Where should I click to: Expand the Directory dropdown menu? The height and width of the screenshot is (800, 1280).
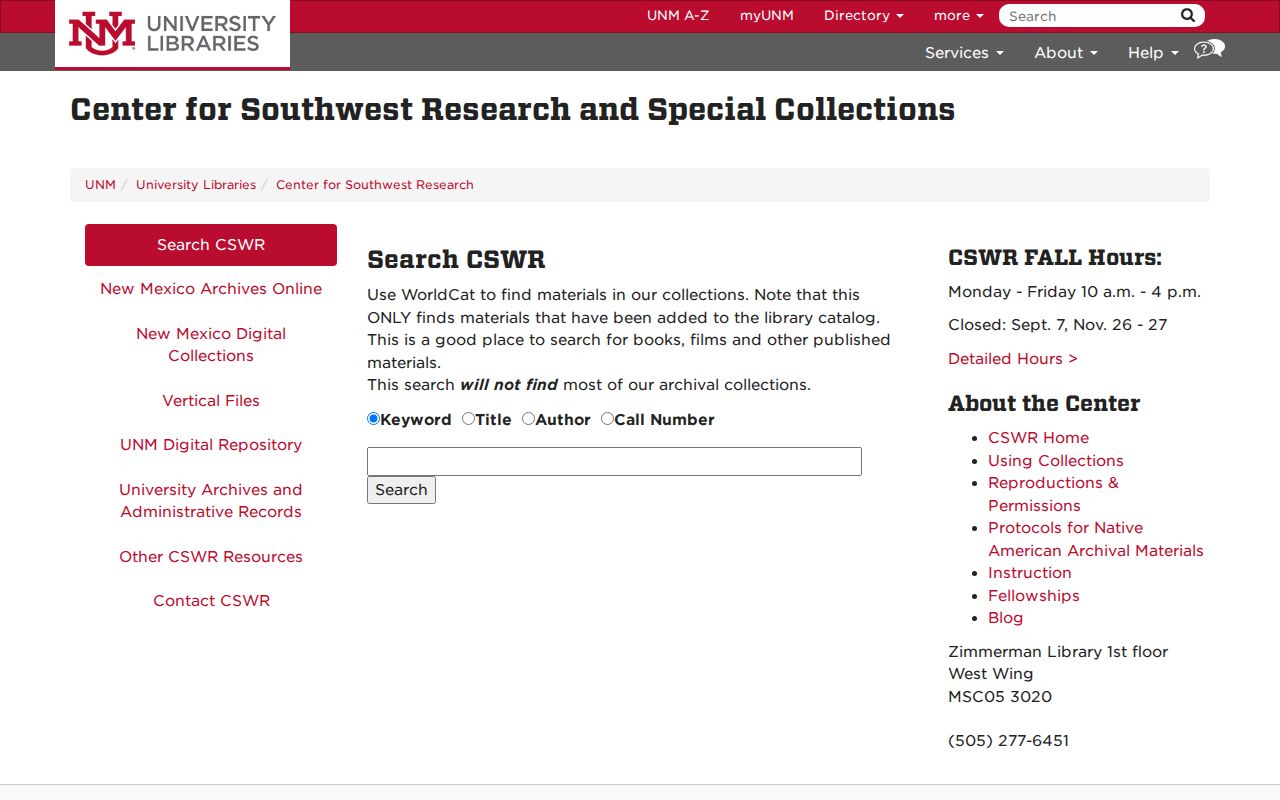863,16
